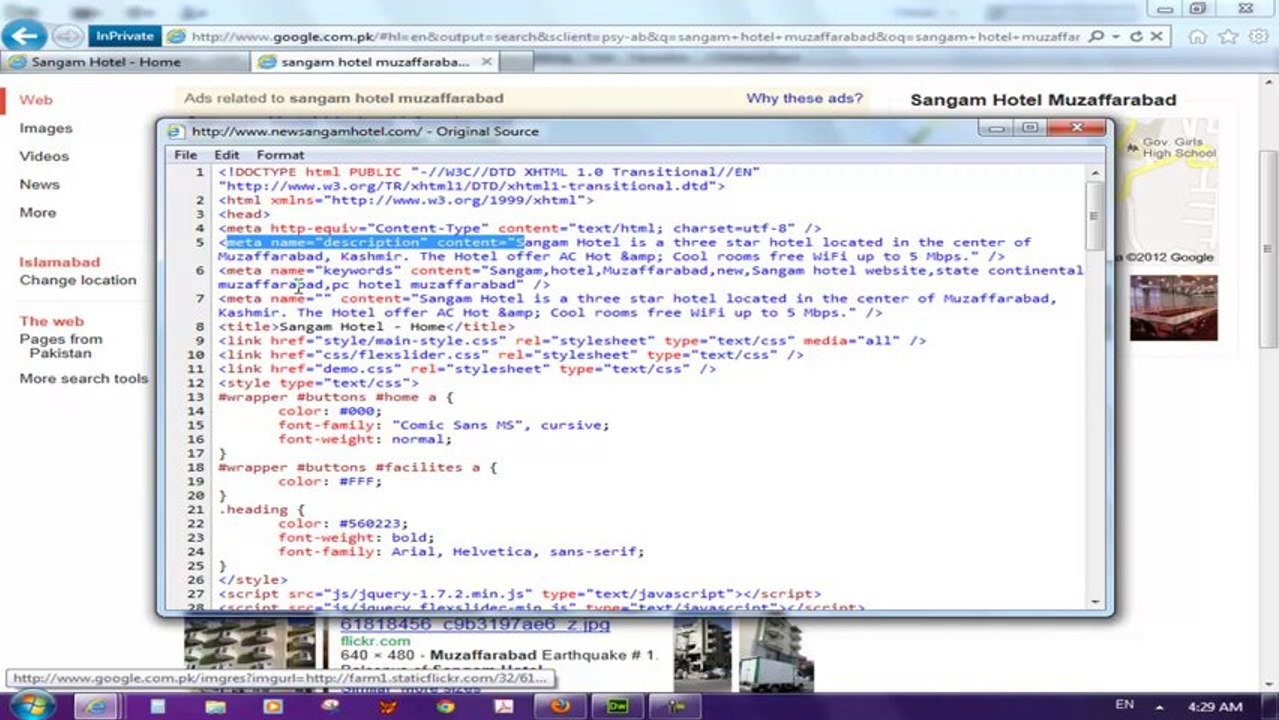
Task: Open Internet Explorer from the taskbar
Action: (x=97, y=706)
